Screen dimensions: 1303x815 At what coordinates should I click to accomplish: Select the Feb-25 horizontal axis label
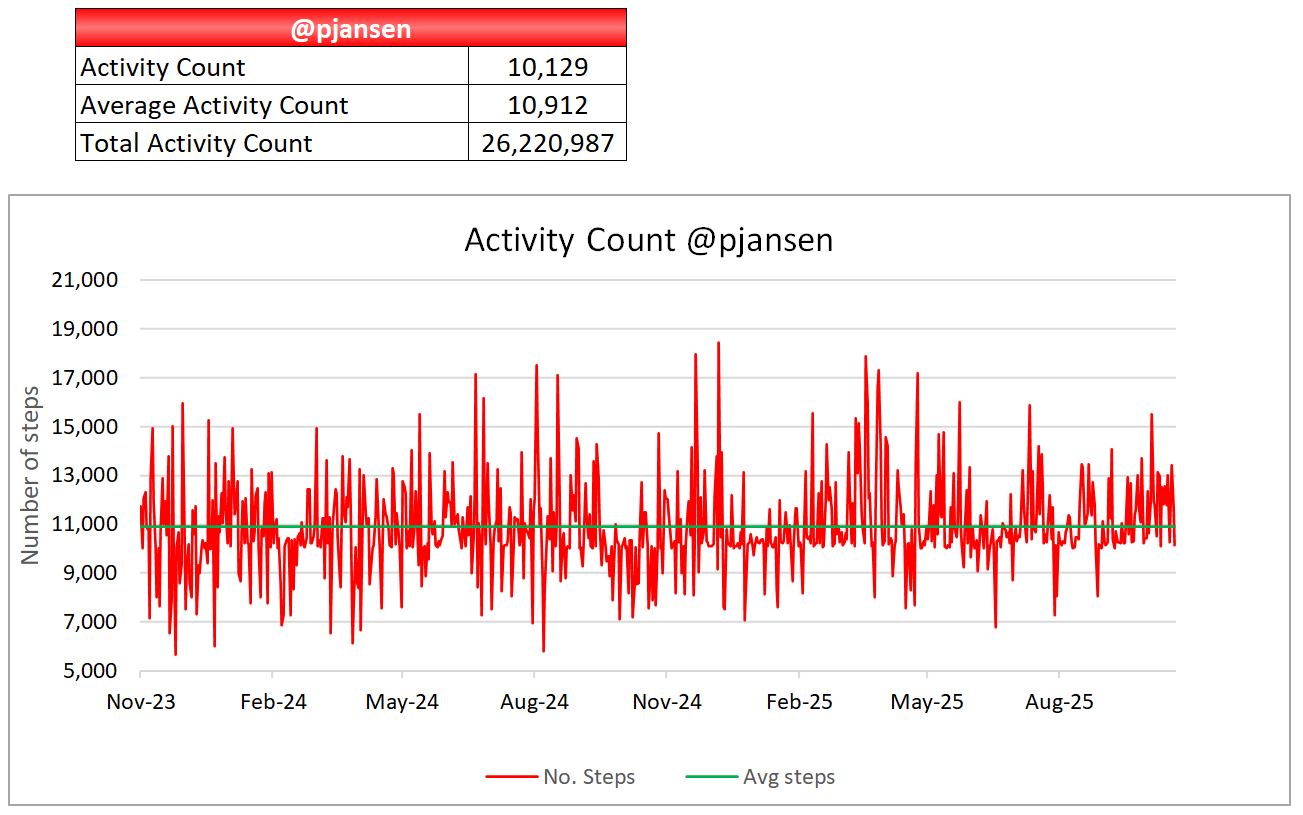point(799,702)
